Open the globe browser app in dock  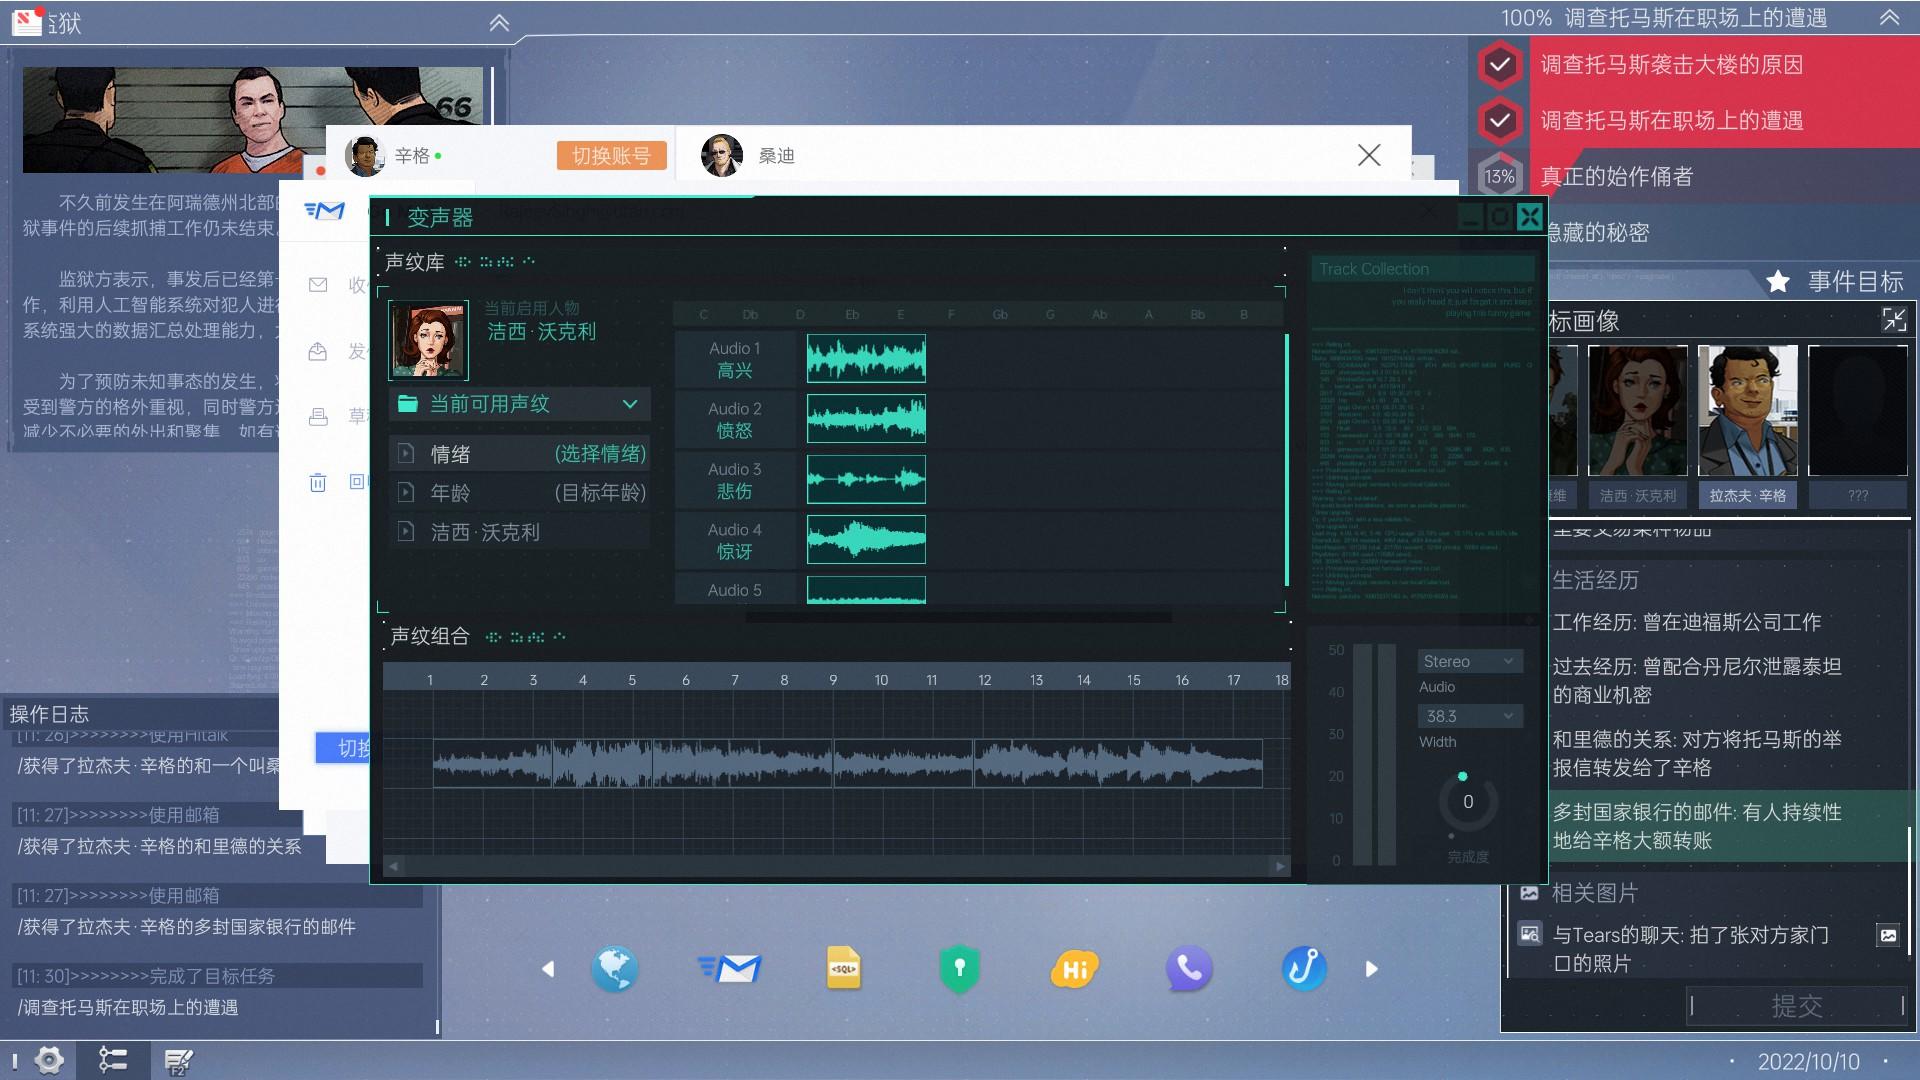click(x=614, y=968)
